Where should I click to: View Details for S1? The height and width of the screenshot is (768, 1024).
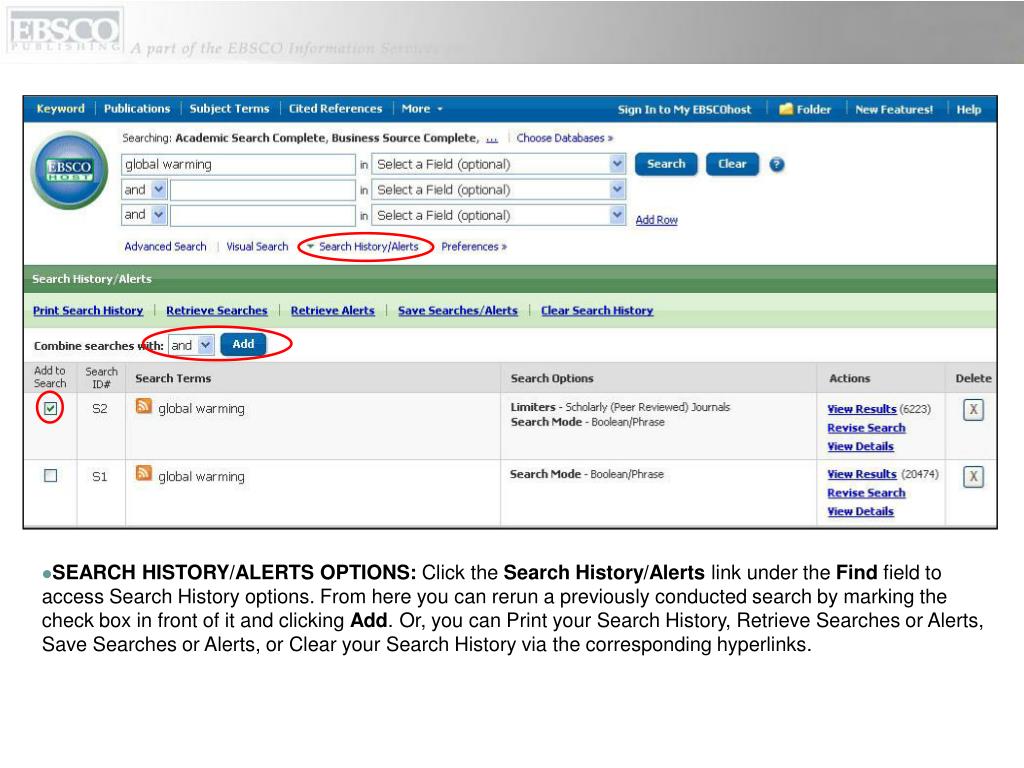pyautogui.click(x=860, y=512)
